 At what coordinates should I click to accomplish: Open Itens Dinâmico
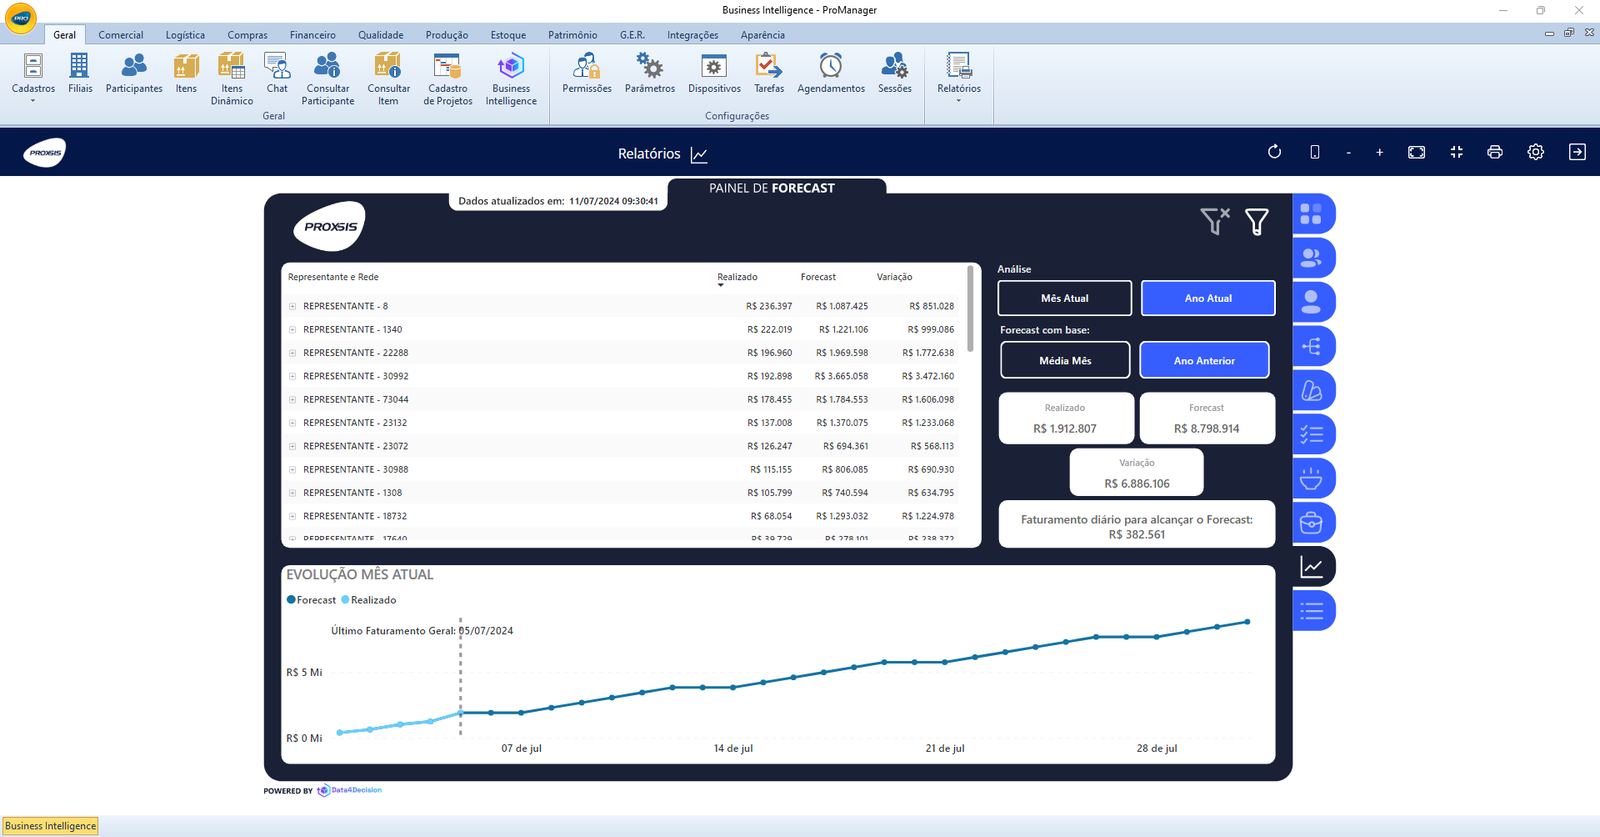click(232, 79)
